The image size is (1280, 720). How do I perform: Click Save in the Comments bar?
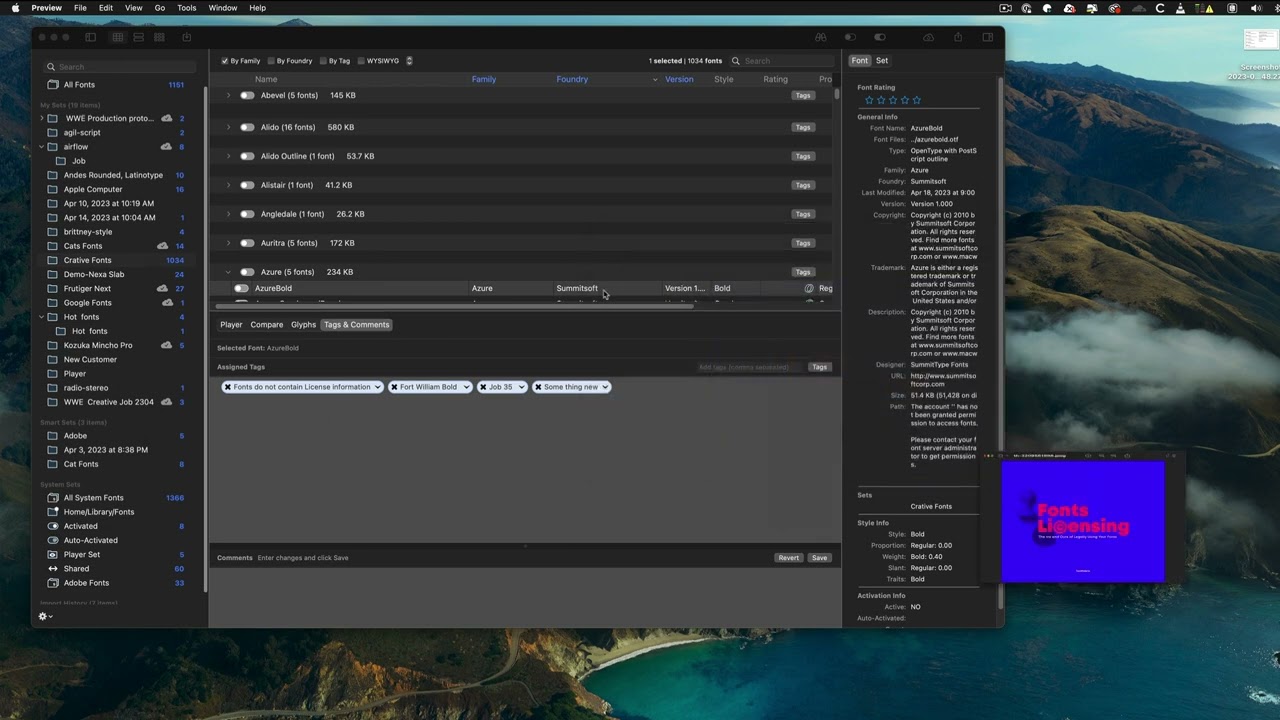820,558
